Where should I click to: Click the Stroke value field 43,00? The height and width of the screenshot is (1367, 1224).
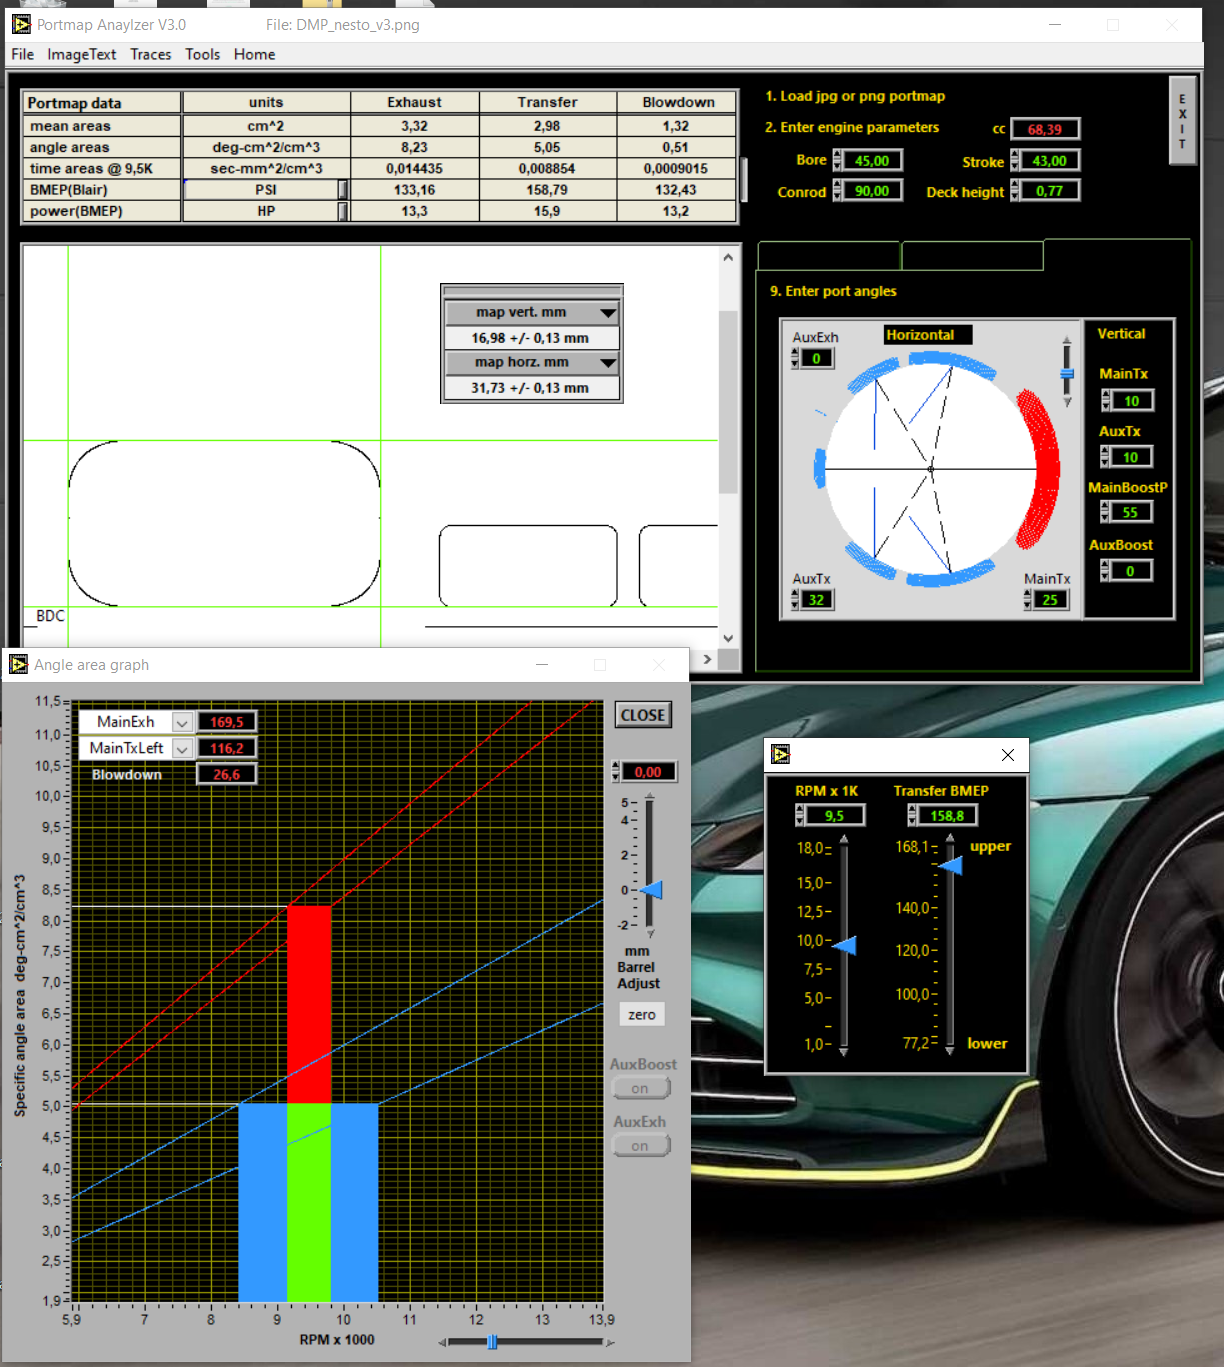click(1050, 161)
